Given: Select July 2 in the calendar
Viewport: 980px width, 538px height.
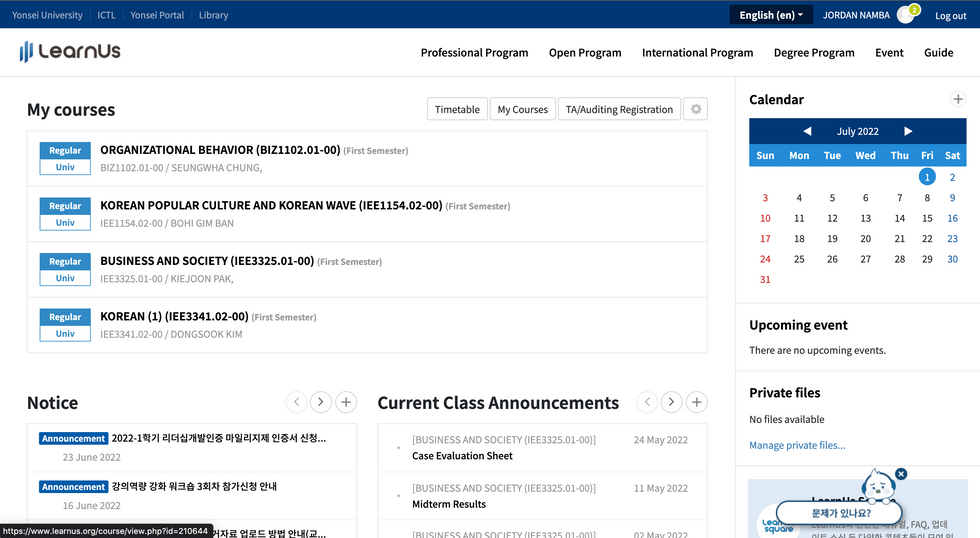Looking at the screenshot, I should [952, 177].
